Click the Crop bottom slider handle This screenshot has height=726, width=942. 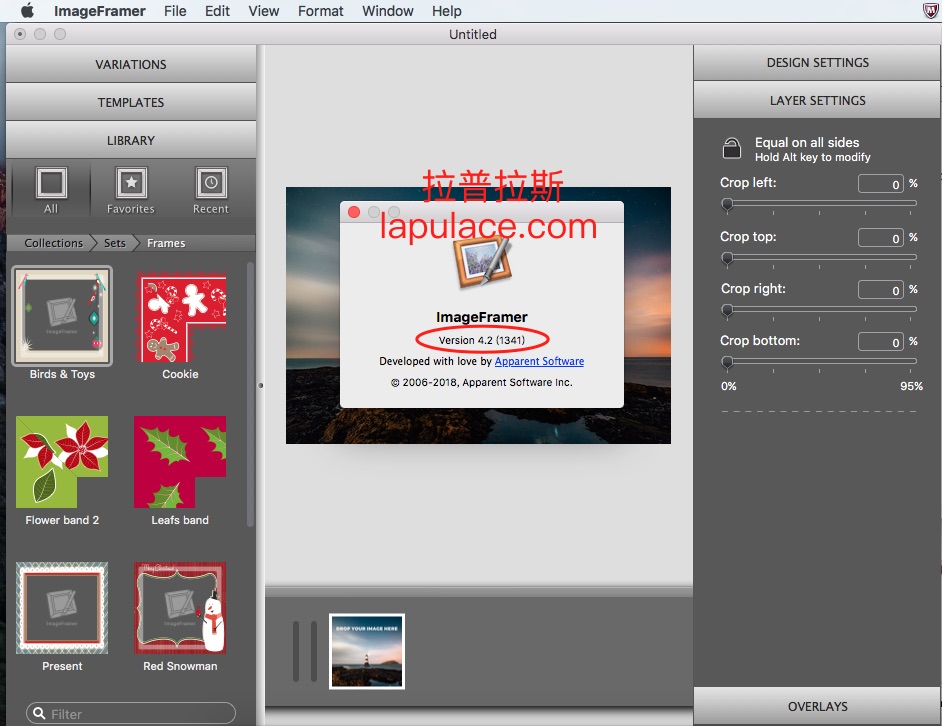(x=727, y=362)
